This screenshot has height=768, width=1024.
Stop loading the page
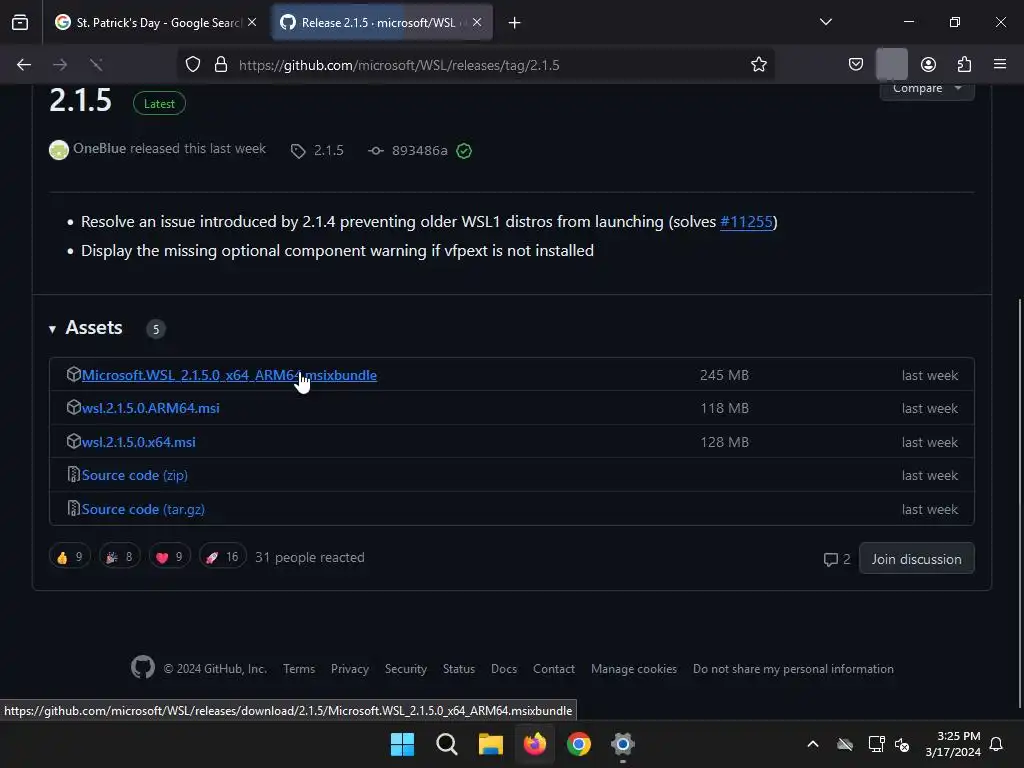96,65
